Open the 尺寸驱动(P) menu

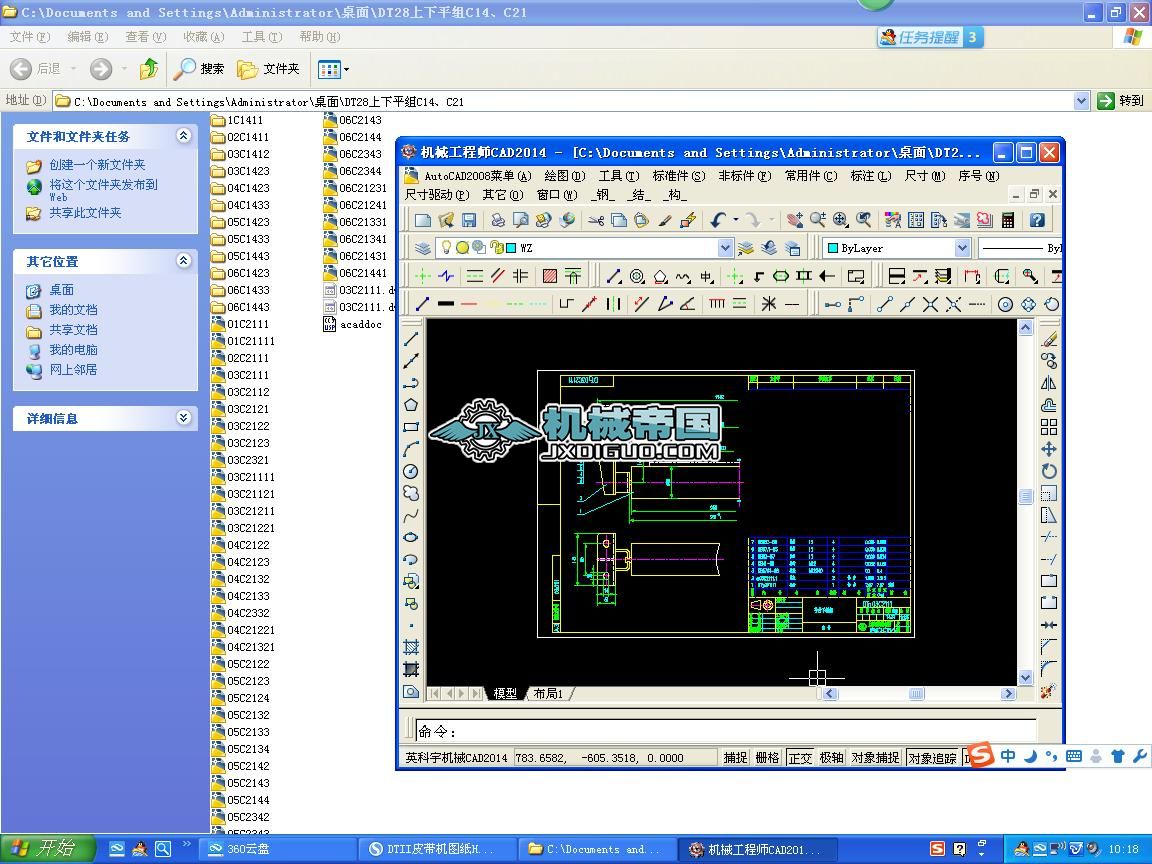[436, 195]
